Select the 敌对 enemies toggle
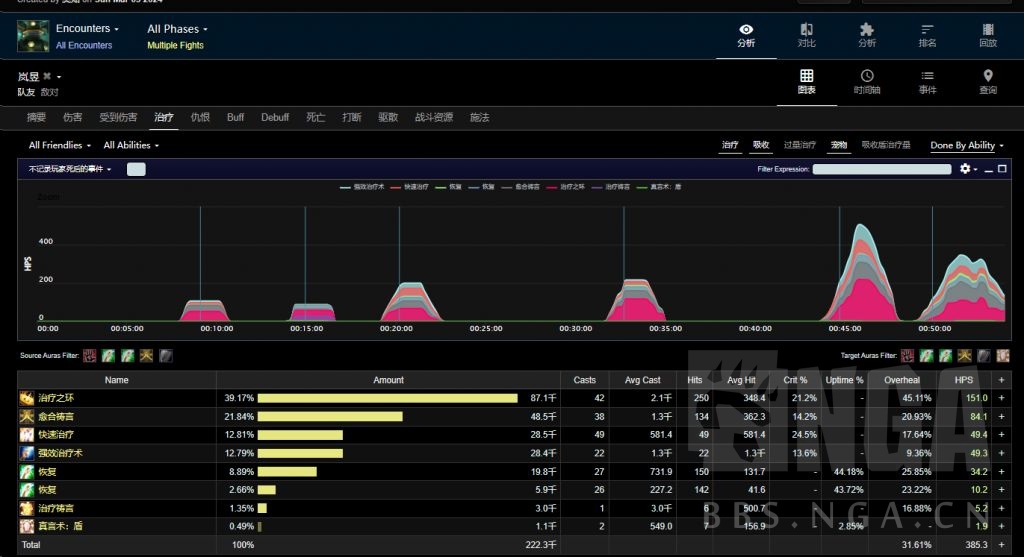1024x557 pixels. (x=50, y=92)
